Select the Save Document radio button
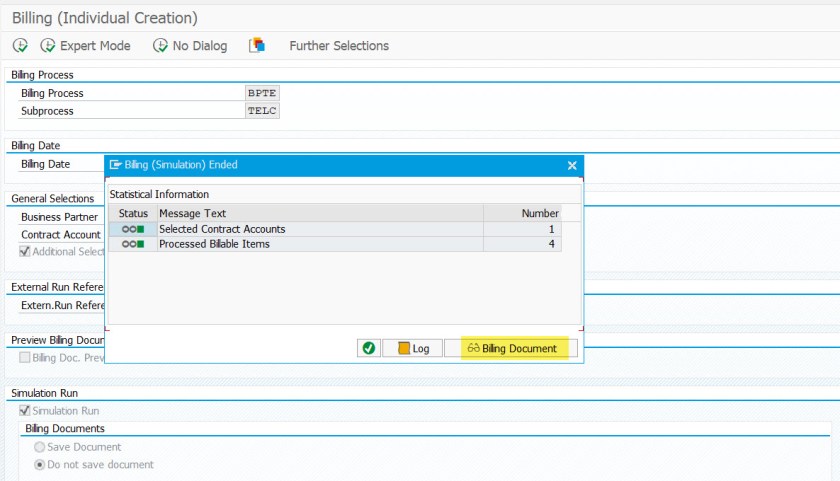The width and height of the screenshot is (840, 481). [x=40, y=447]
